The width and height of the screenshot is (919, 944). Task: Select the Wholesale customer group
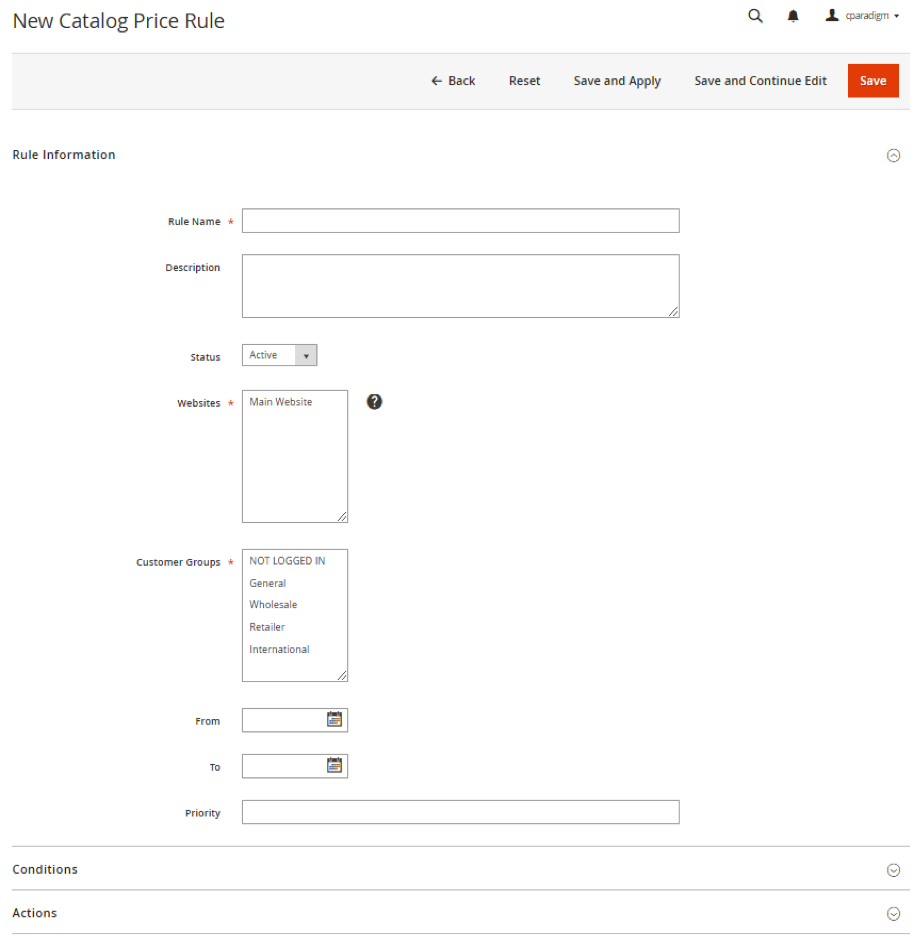click(273, 604)
